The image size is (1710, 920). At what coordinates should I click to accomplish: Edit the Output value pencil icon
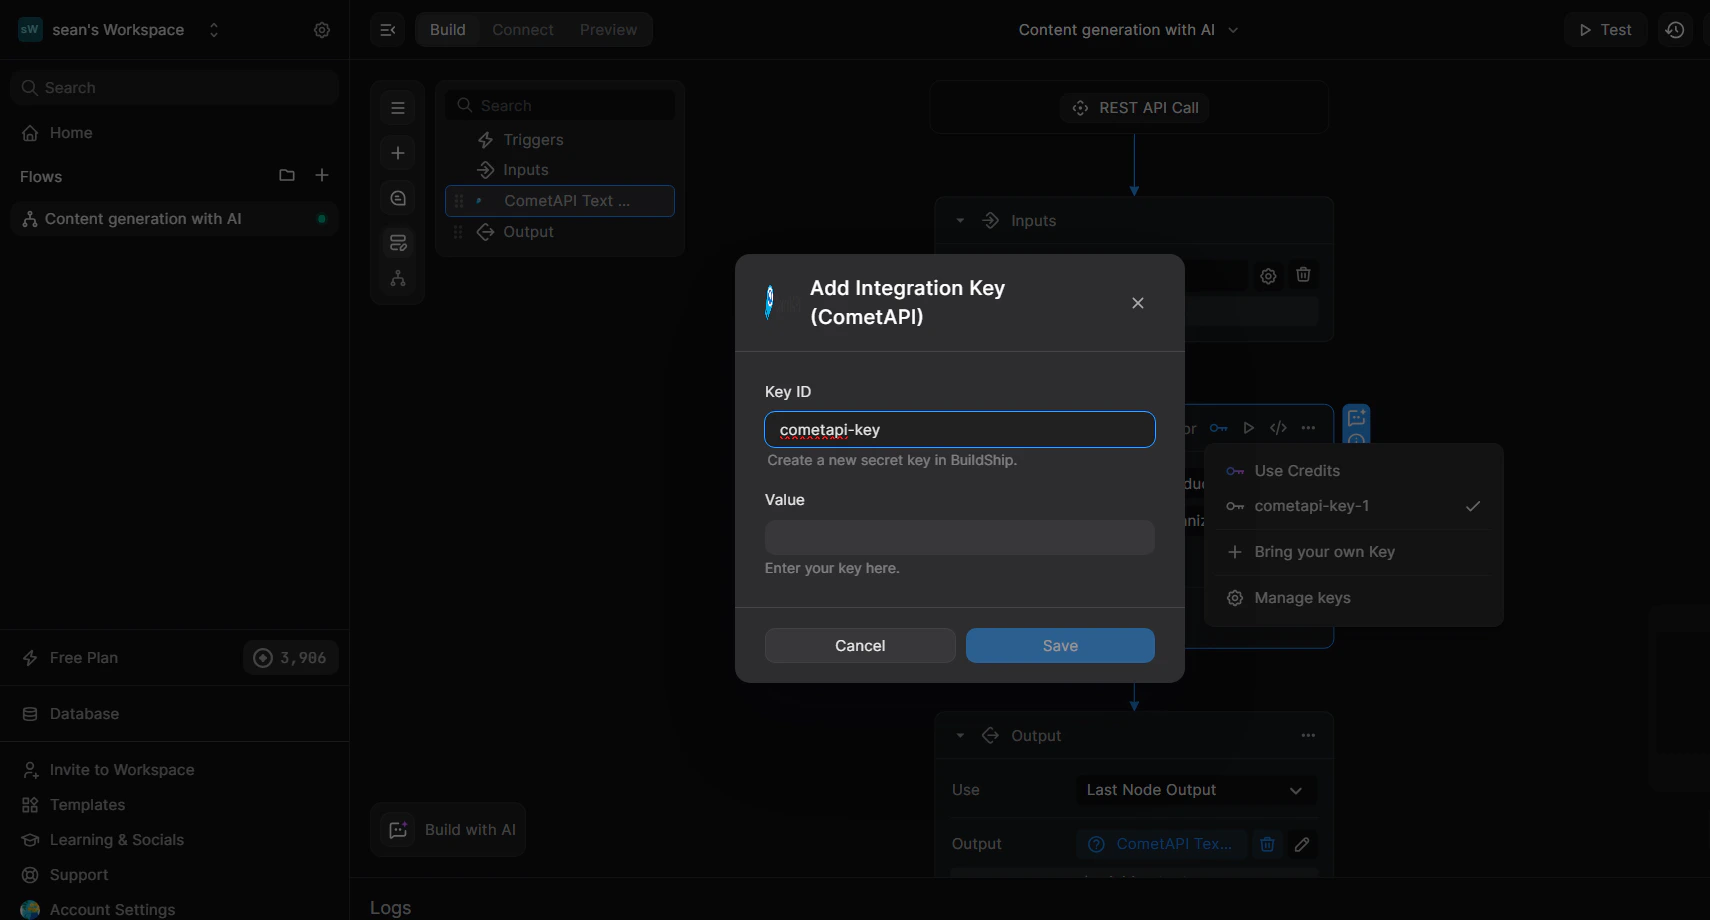[x=1302, y=844]
